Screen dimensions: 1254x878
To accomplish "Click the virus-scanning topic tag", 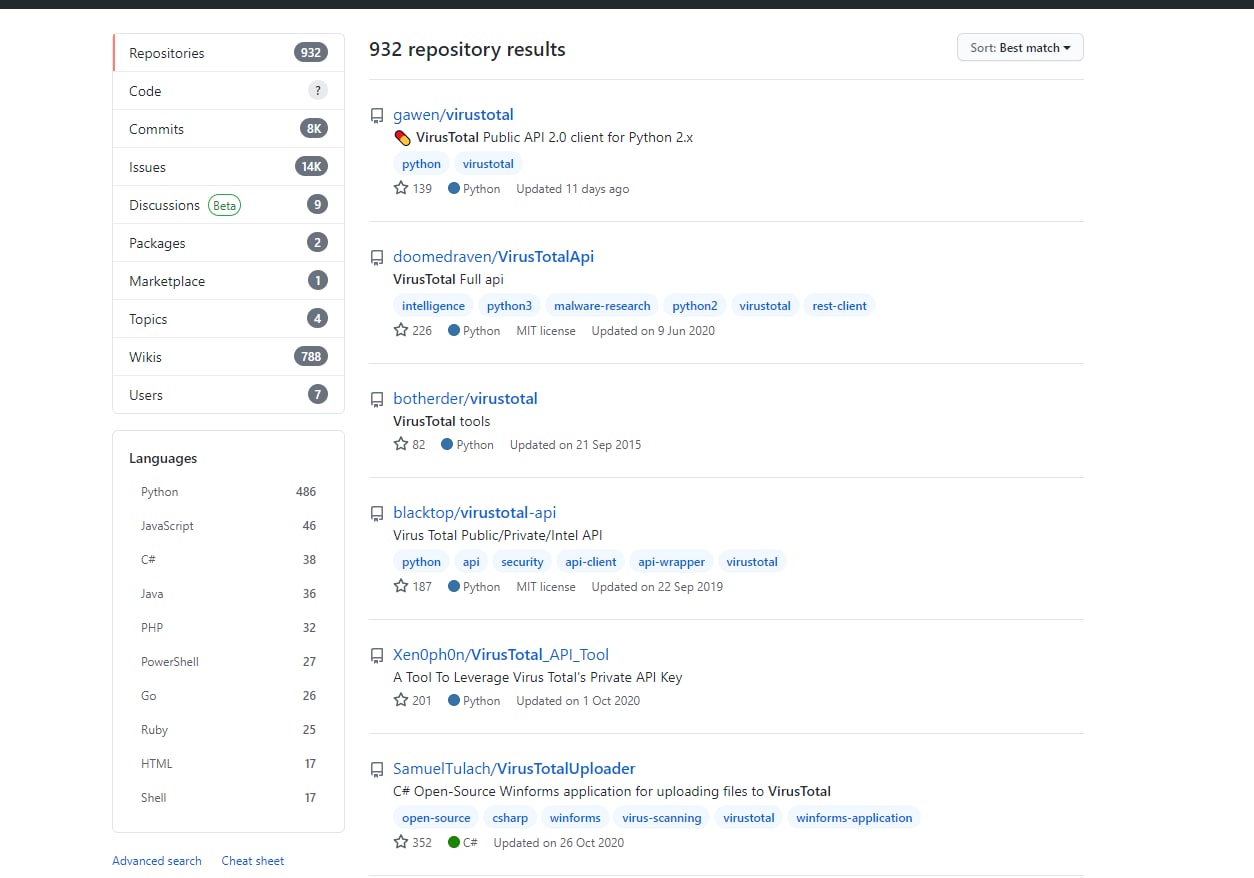I will (x=662, y=818).
